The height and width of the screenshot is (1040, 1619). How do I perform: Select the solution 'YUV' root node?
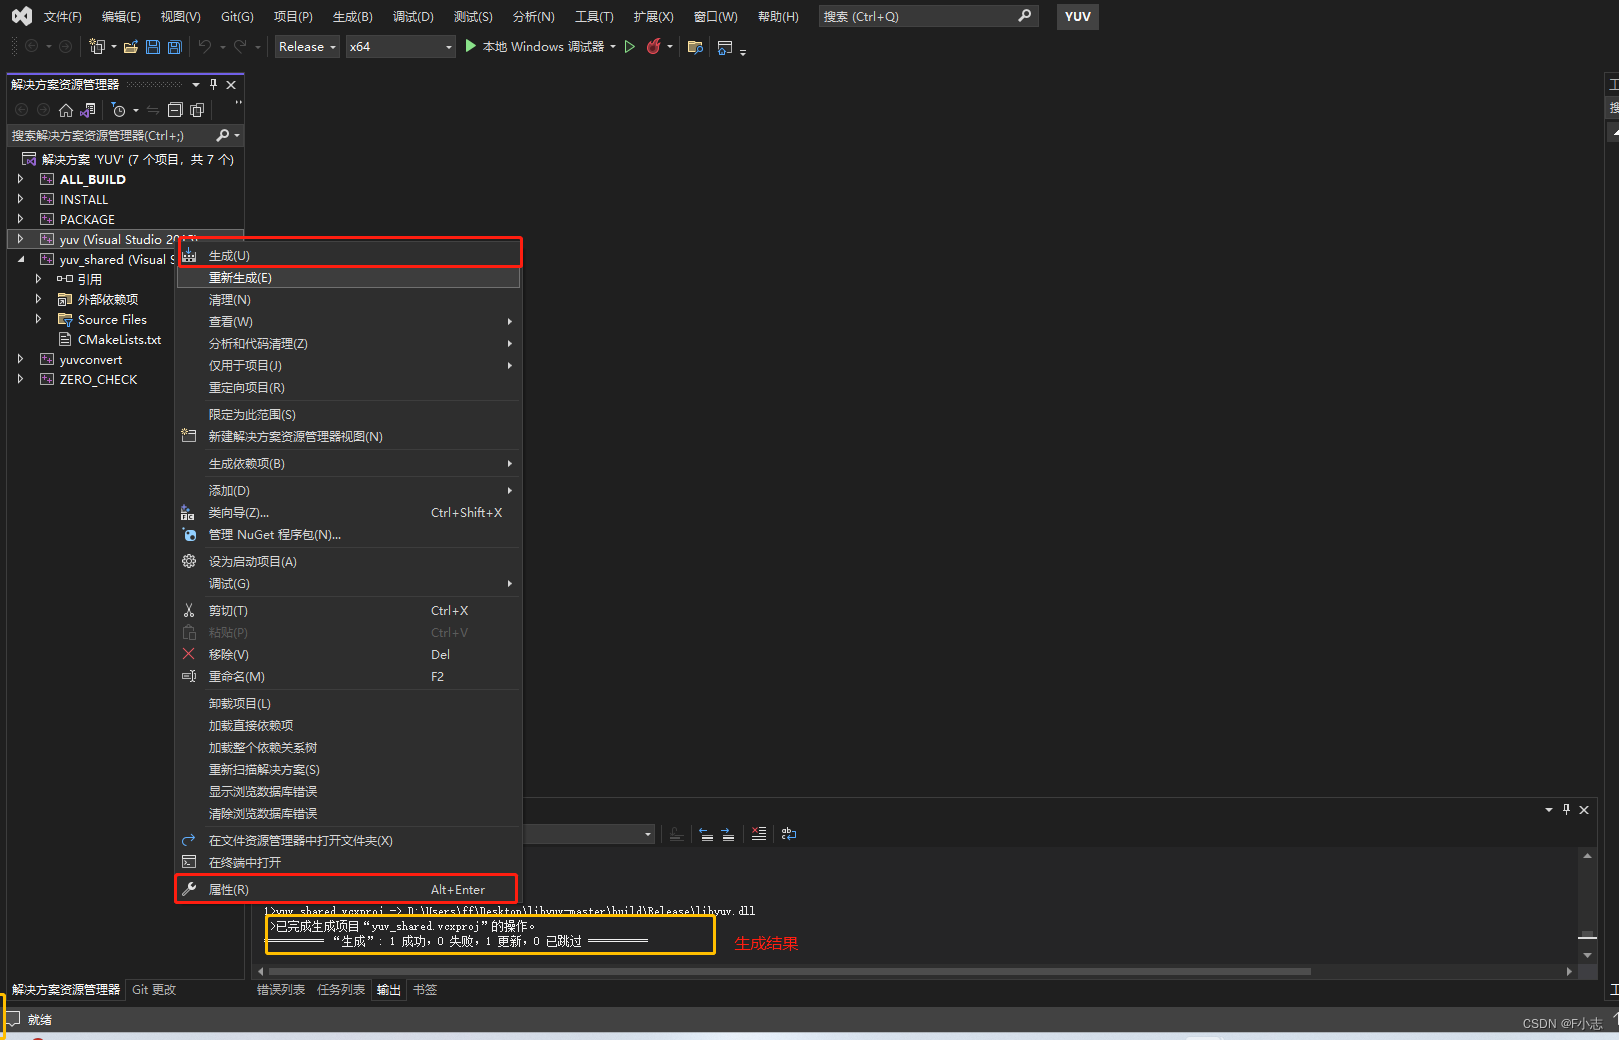coord(137,159)
